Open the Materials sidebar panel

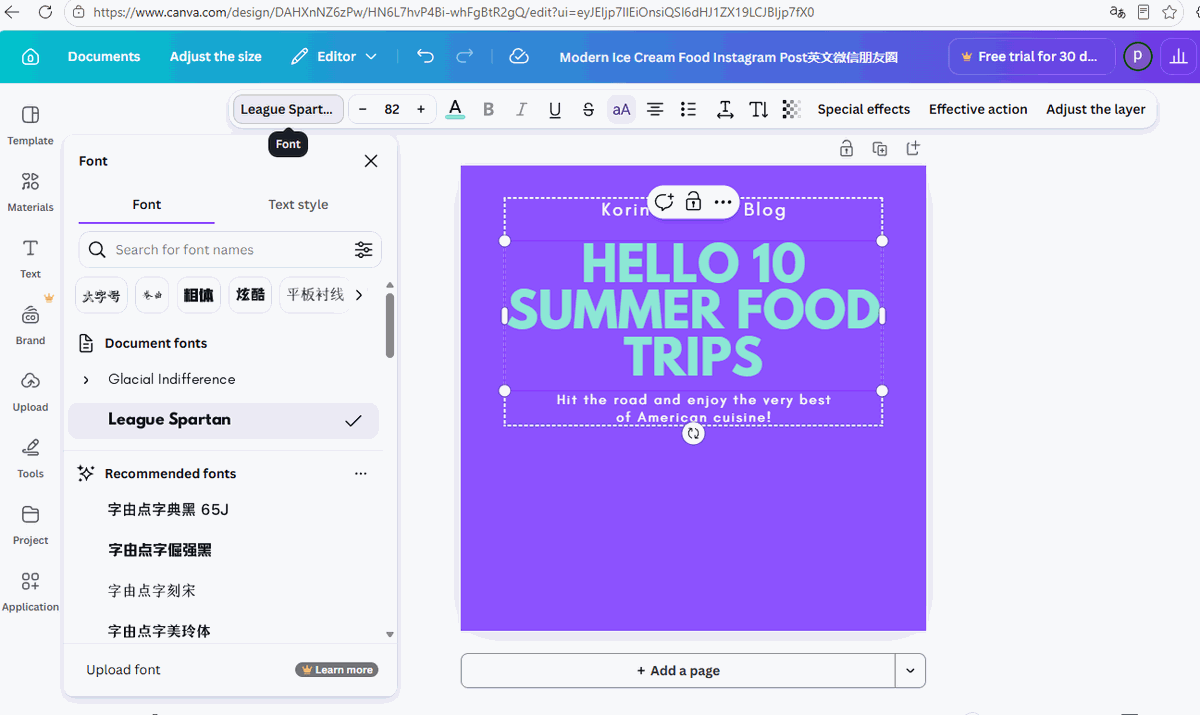pos(30,192)
